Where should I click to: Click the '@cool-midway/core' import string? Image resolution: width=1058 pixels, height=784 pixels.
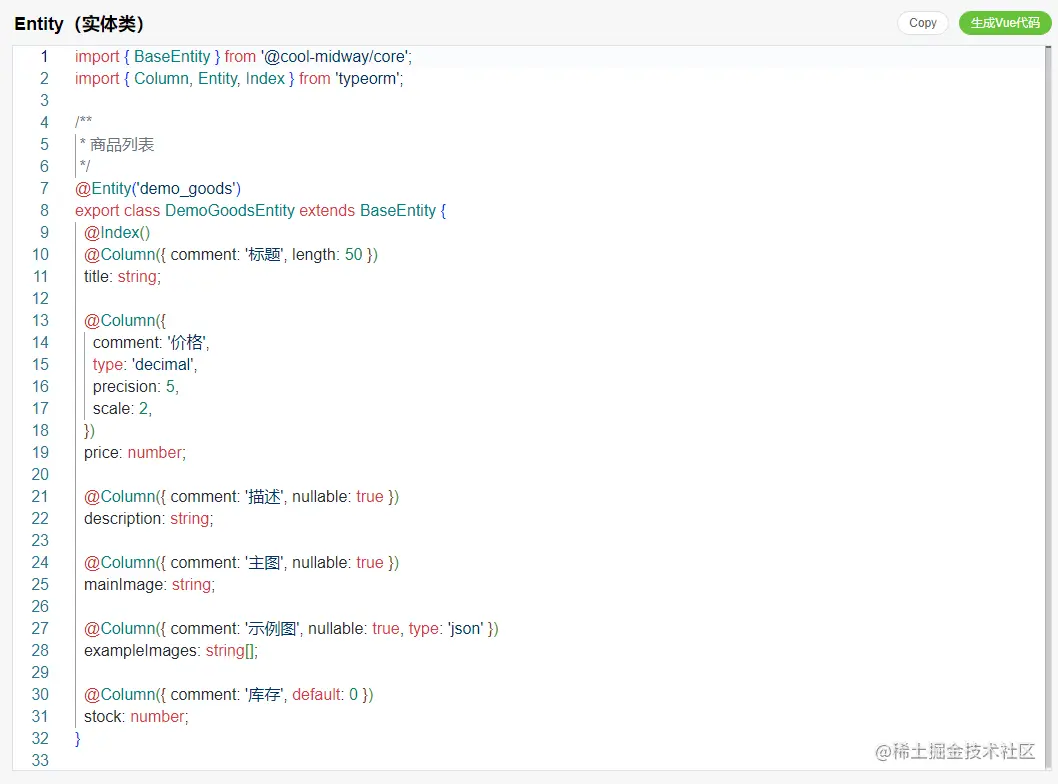[x=336, y=57]
